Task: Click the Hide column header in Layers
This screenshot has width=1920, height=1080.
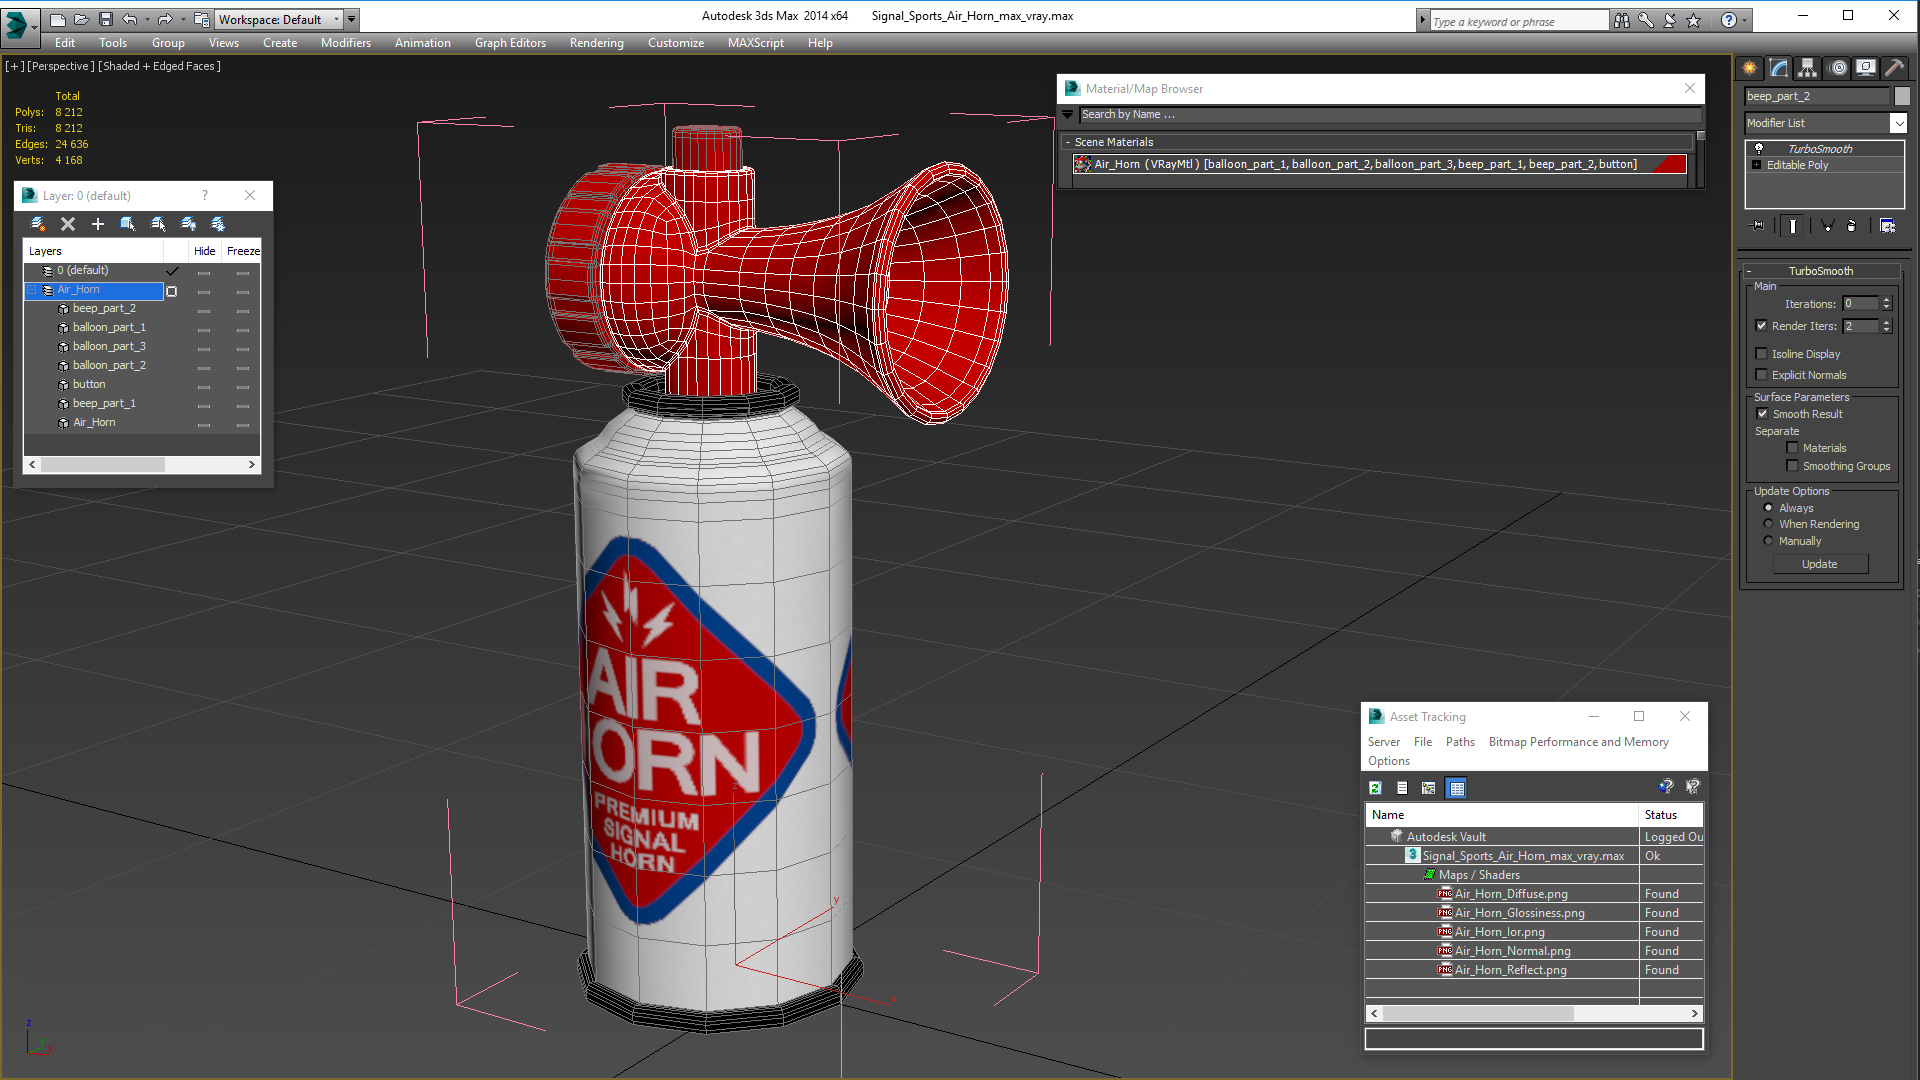Action: (204, 251)
